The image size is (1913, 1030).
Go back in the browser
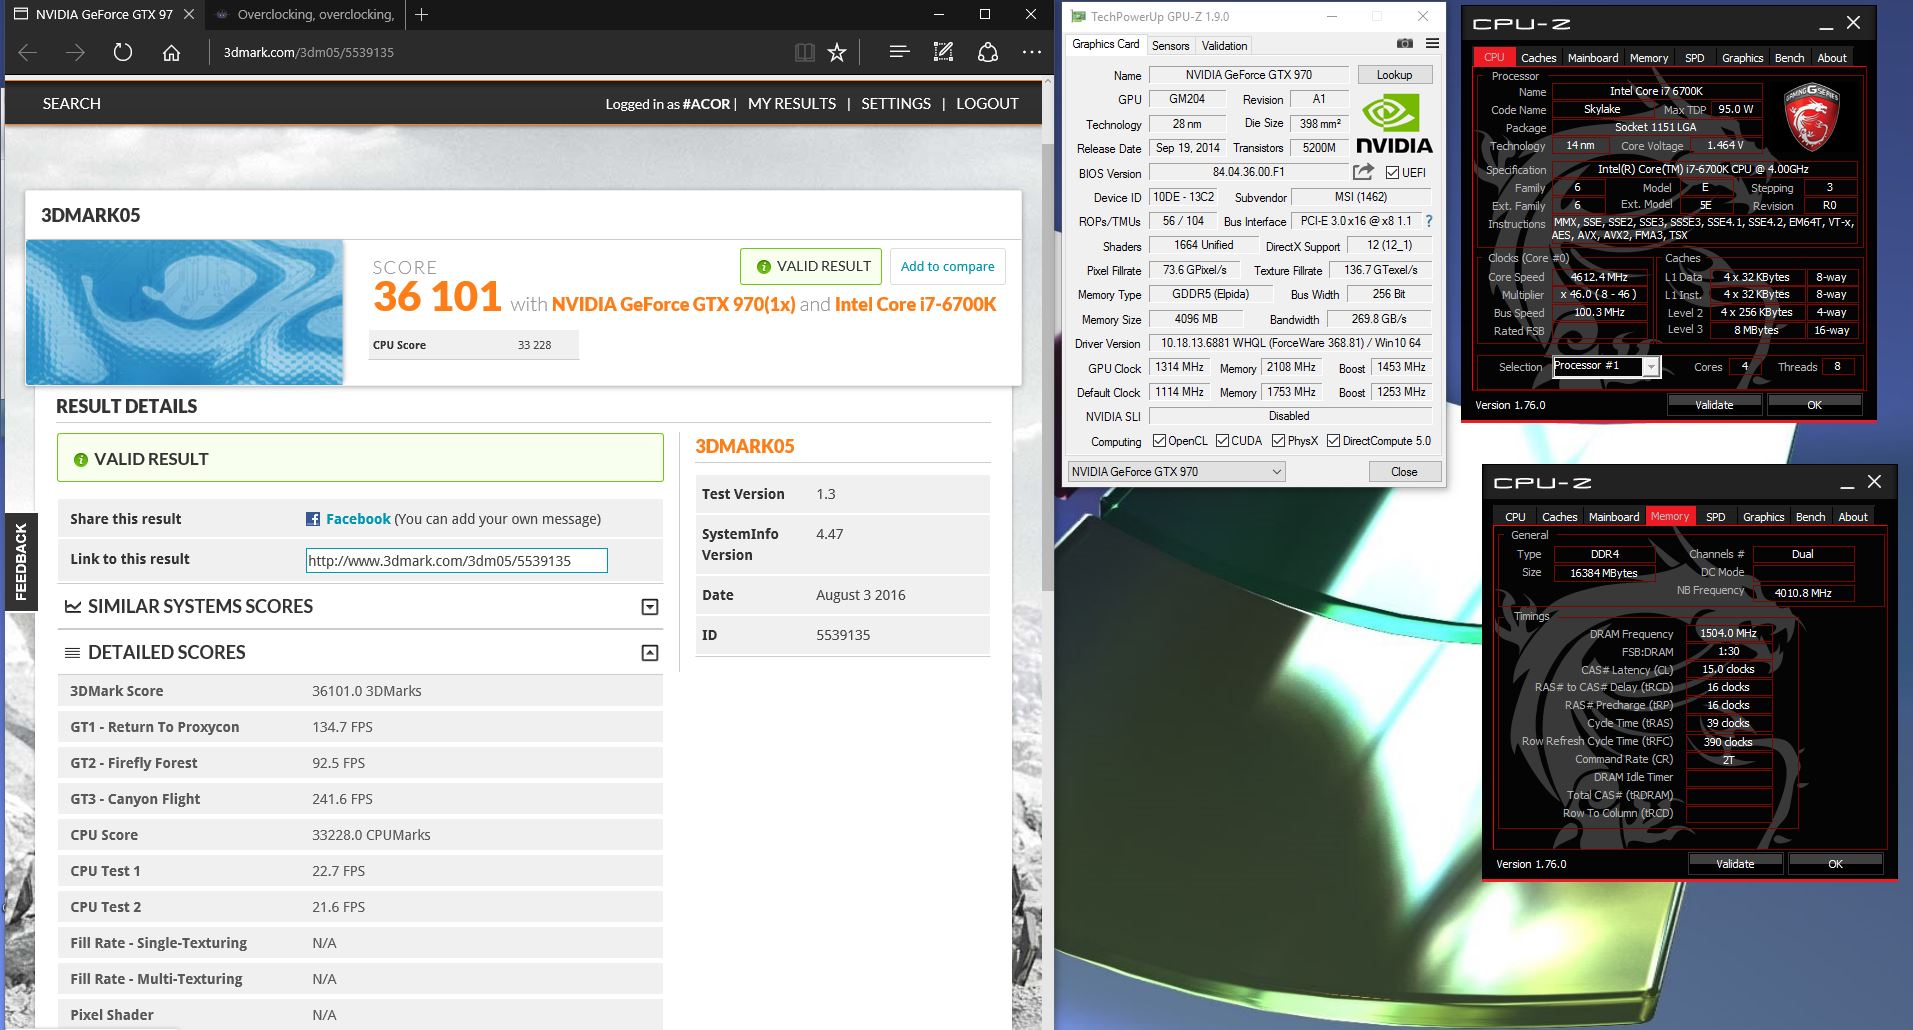pos(28,52)
